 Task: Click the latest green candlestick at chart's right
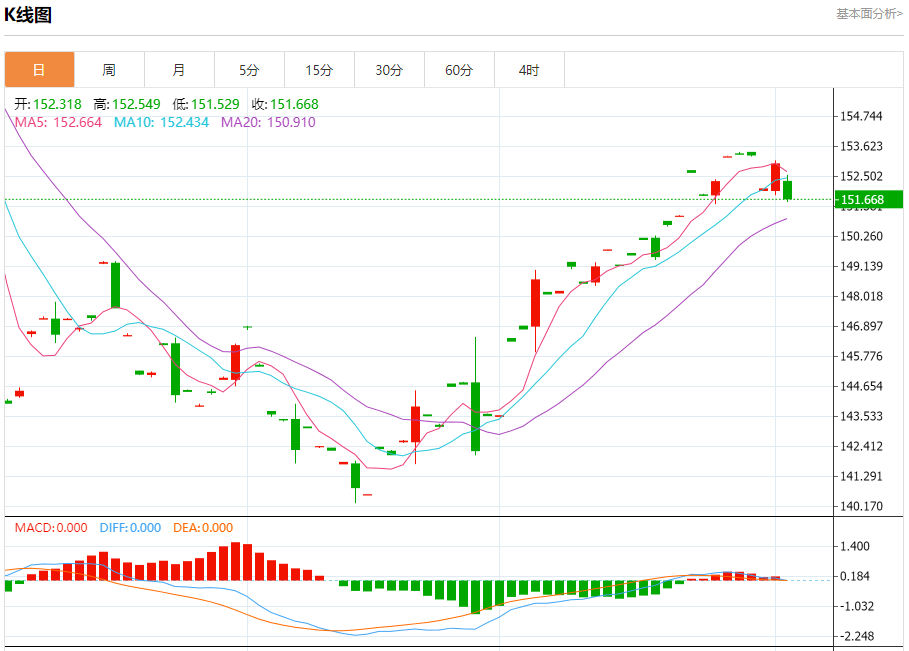point(787,190)
